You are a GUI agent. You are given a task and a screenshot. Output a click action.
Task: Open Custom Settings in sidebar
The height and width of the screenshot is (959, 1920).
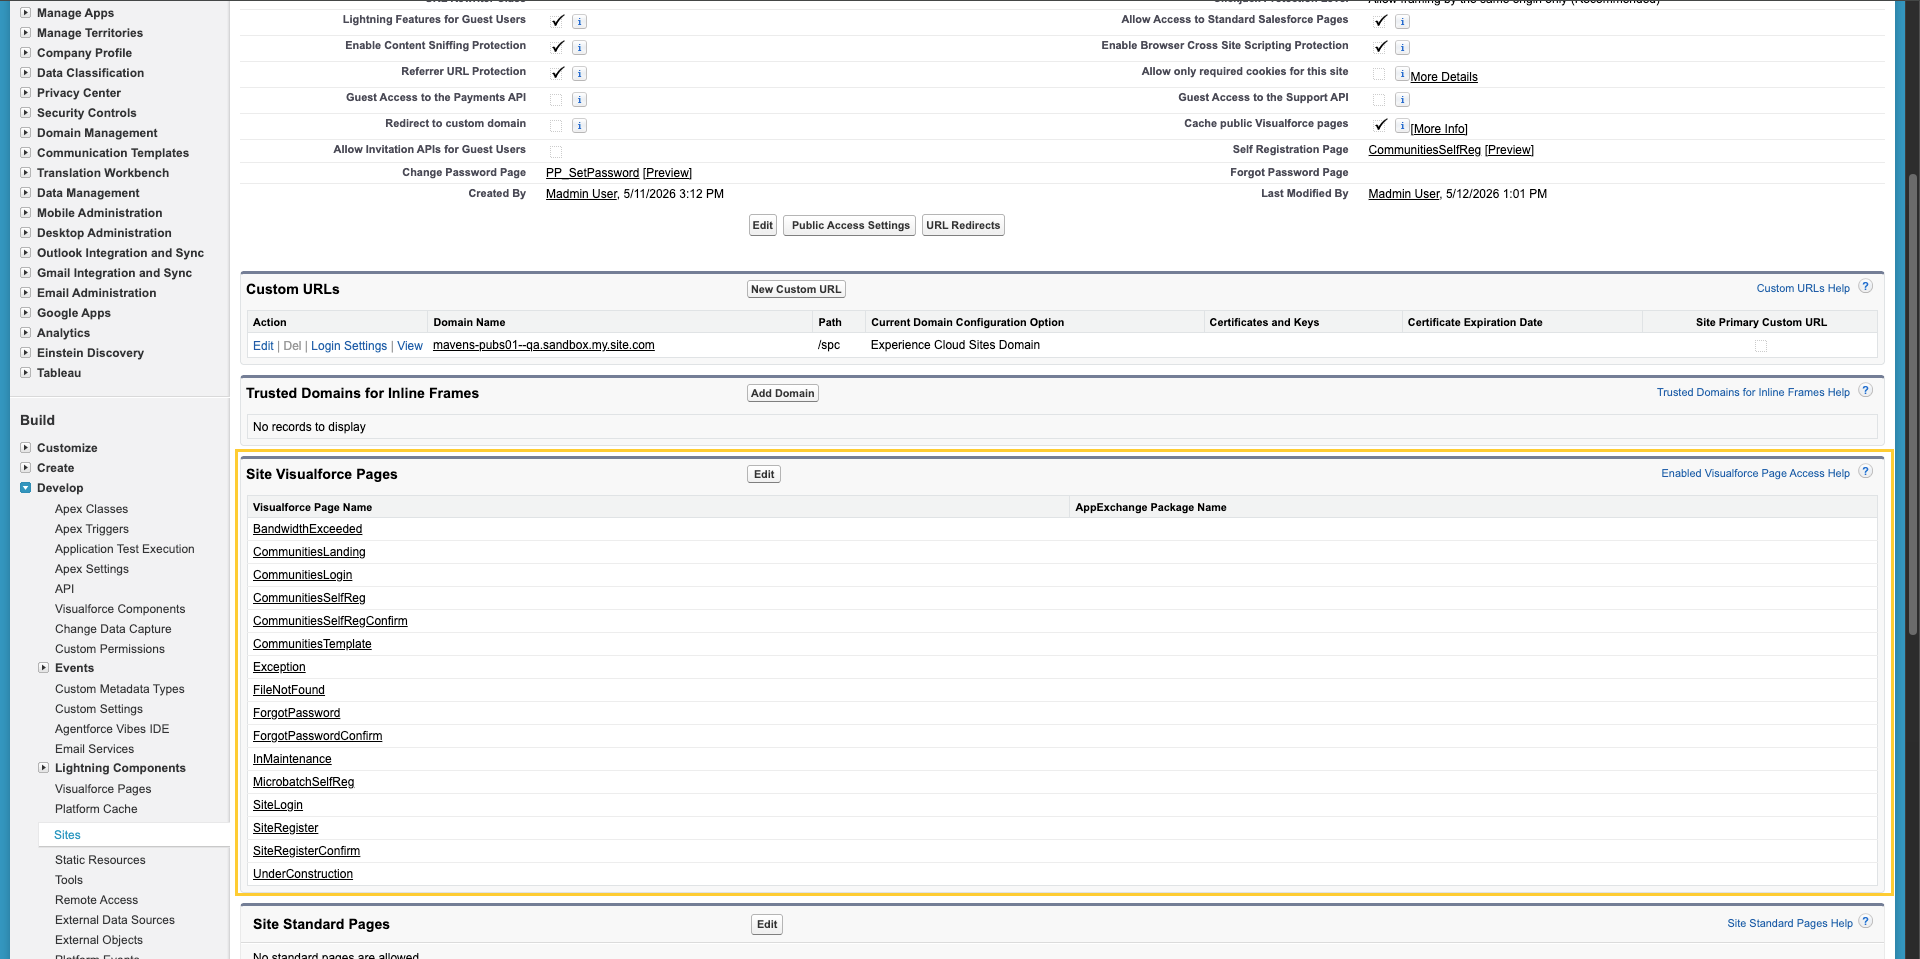coord(99,709)
